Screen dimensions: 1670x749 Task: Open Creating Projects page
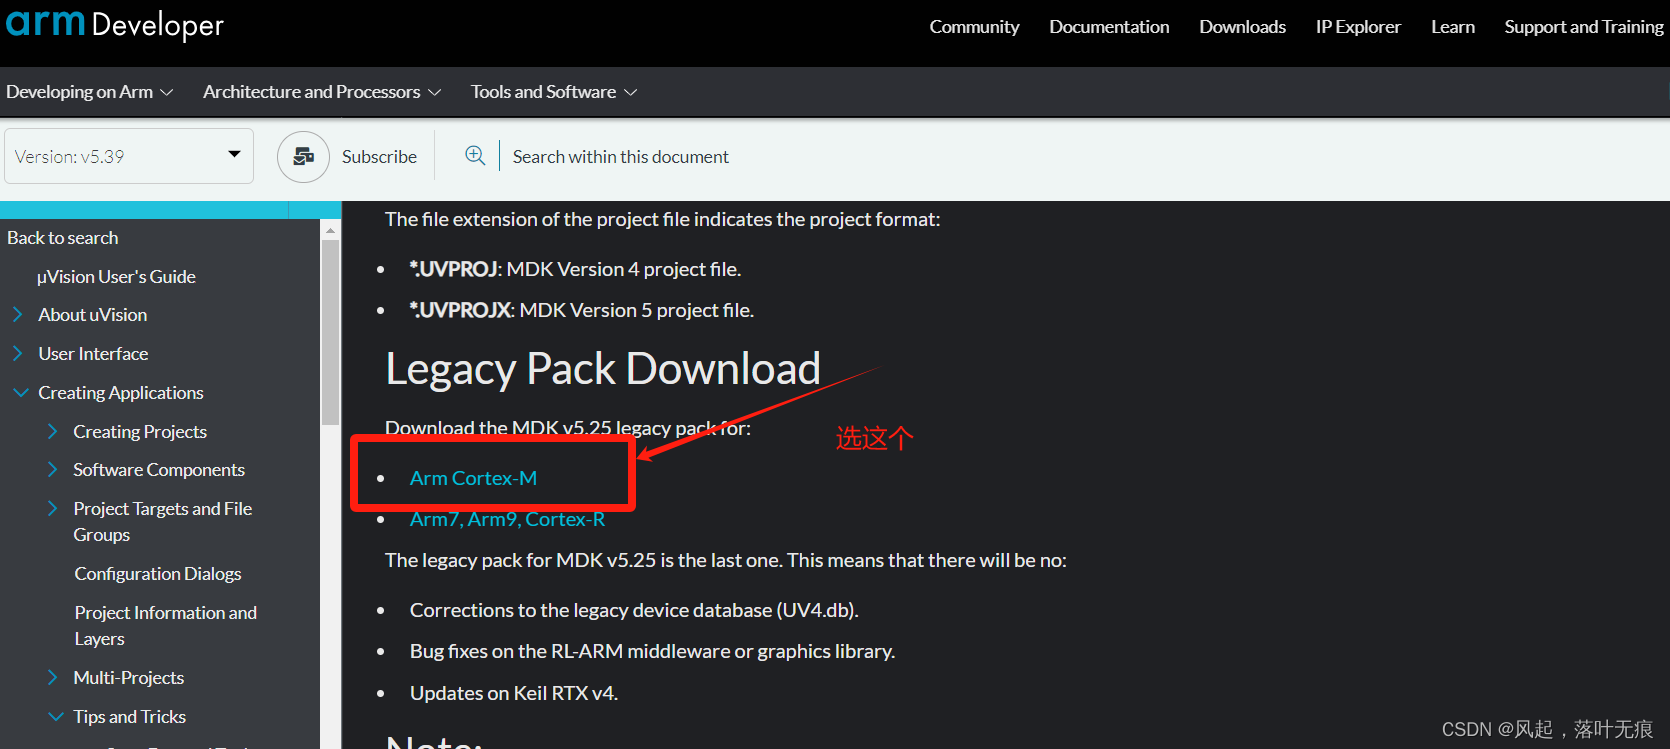pos(140,432)
